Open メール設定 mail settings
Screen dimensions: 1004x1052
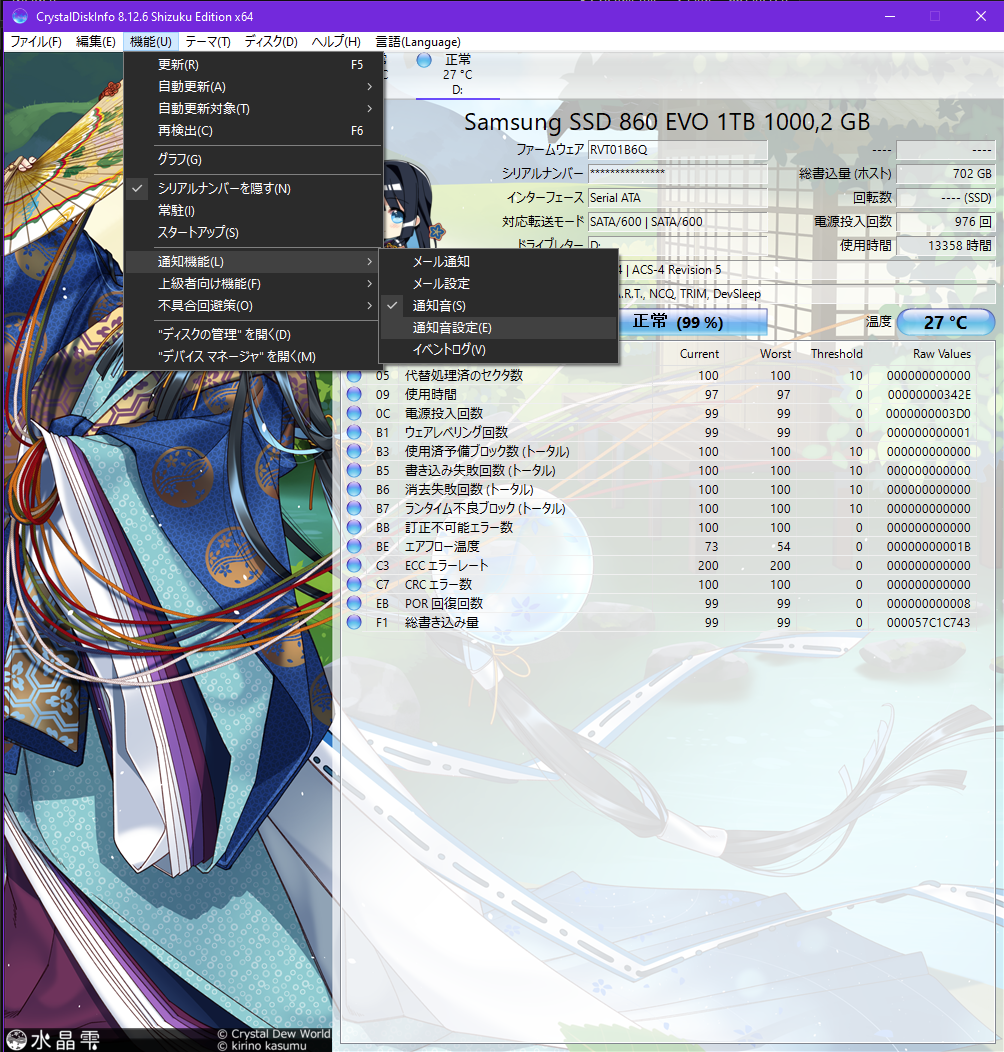[x=498, y=284]
